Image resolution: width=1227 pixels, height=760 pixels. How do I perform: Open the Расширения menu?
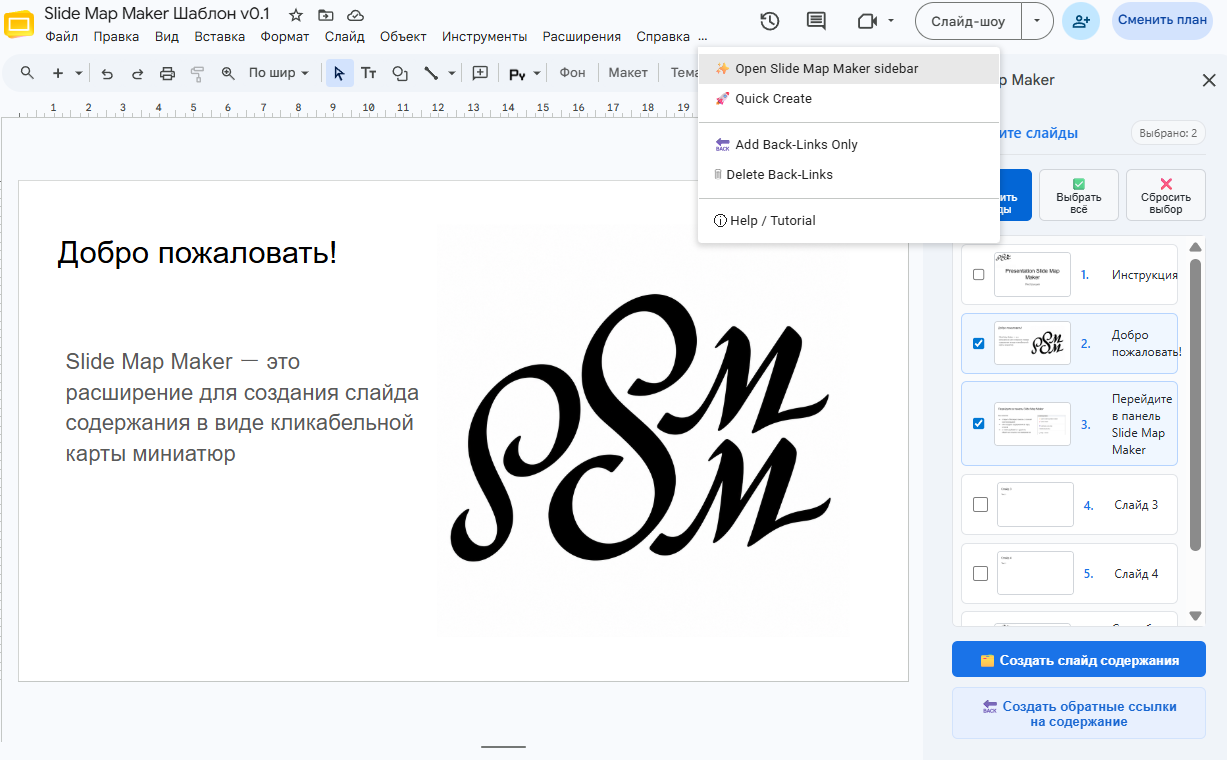tap(582, 37)
